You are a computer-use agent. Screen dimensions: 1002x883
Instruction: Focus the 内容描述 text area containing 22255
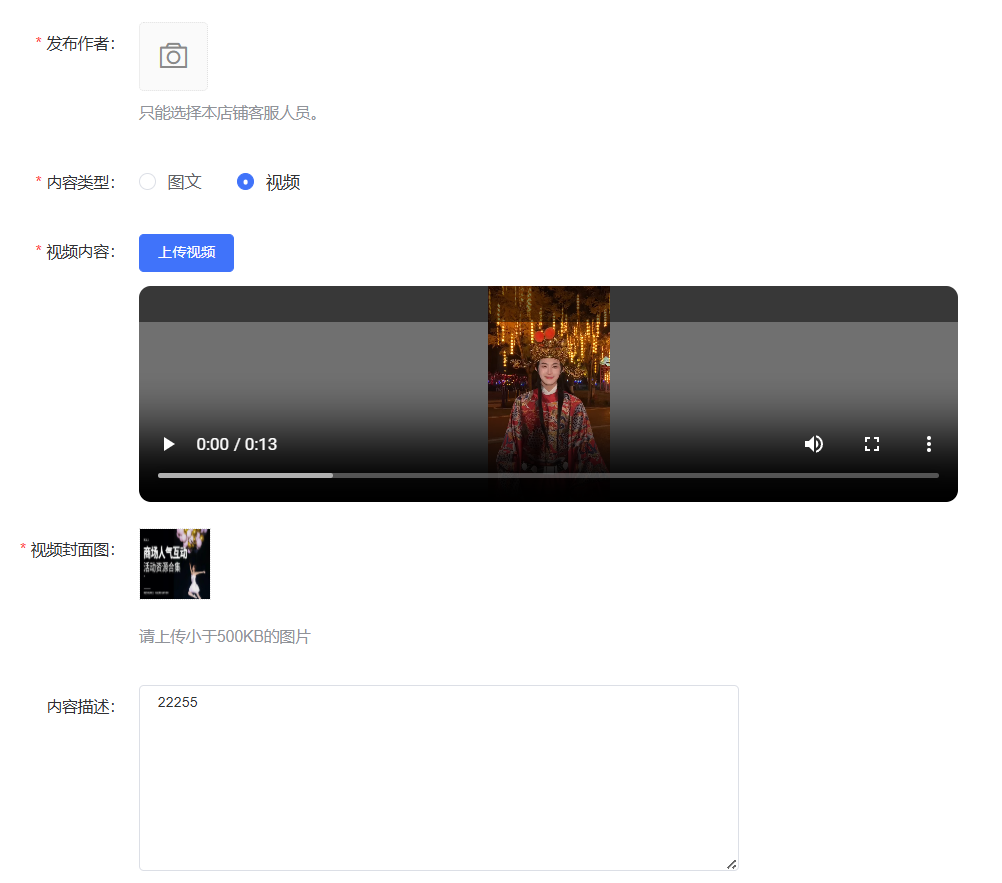[438, 777]
